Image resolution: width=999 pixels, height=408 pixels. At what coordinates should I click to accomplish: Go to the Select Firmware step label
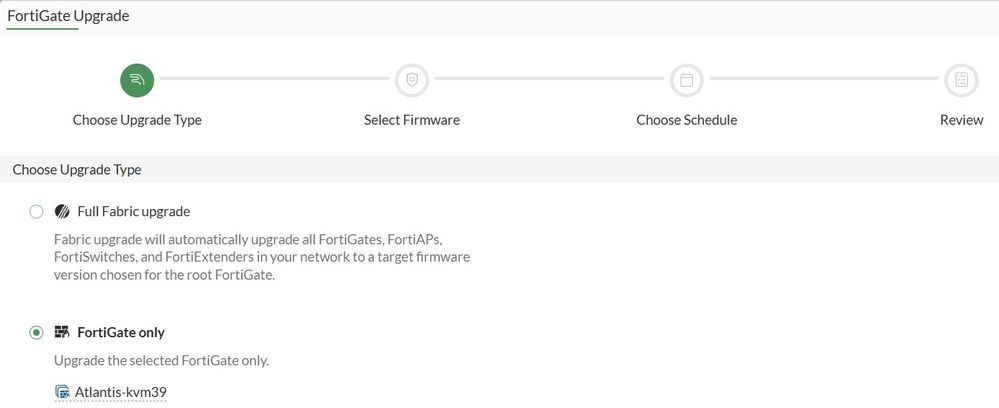[x=411, y=120]
